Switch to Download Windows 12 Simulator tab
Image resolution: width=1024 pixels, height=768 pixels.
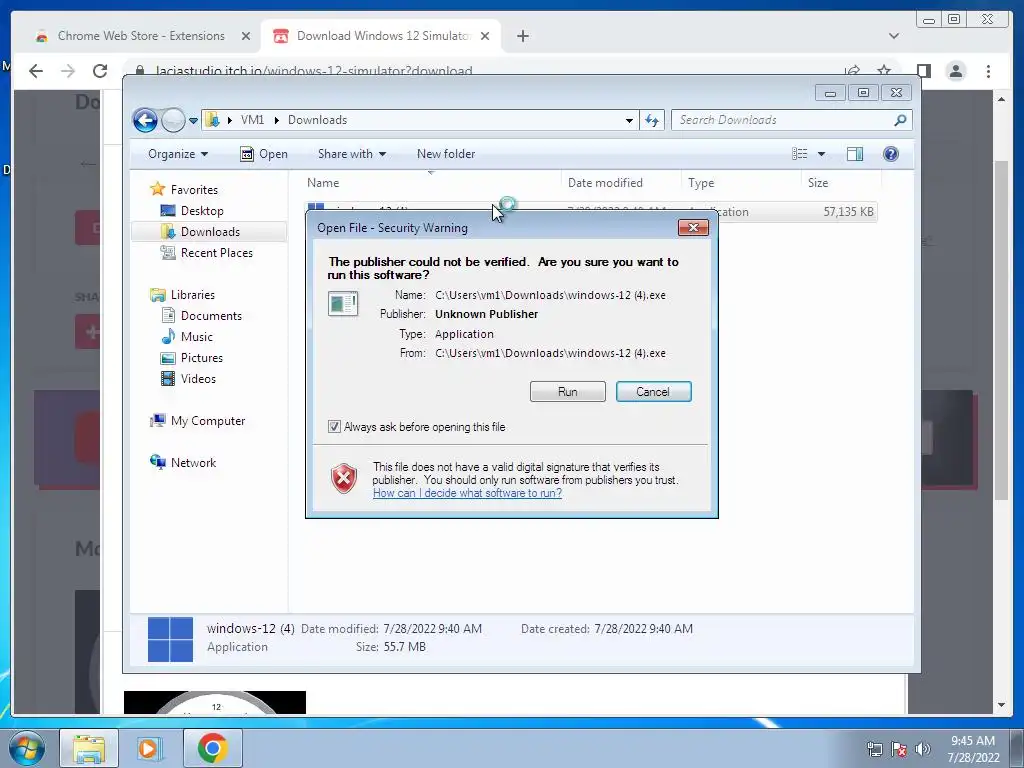[x=382, y=36]
